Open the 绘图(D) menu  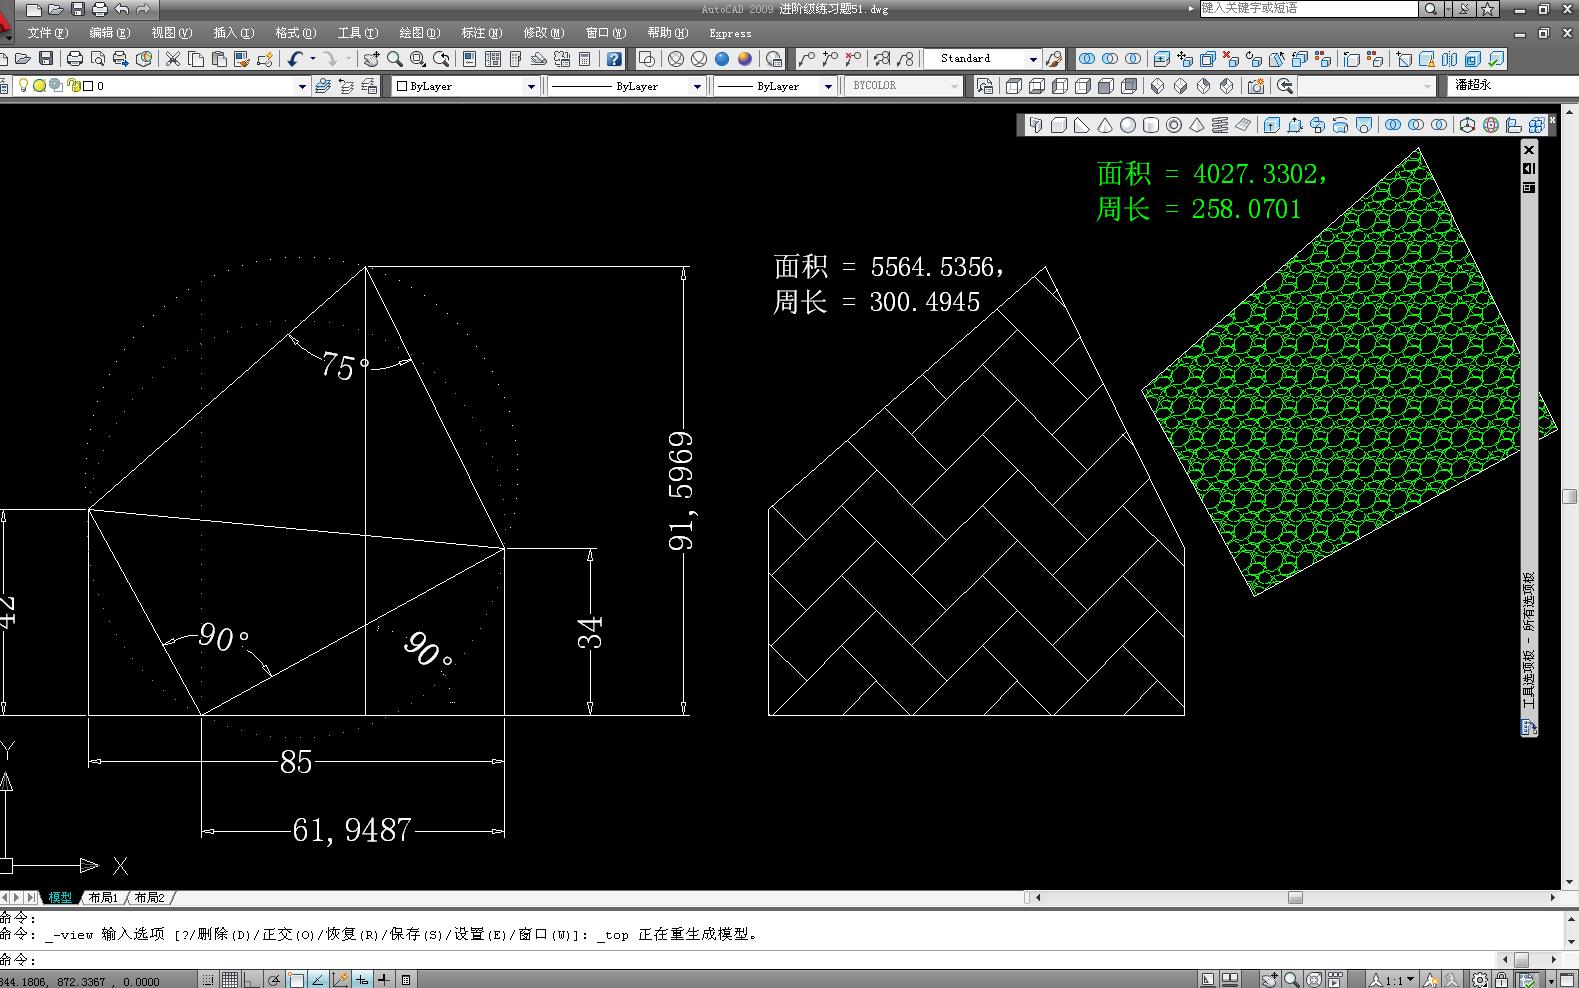click(x=419, y=33)
